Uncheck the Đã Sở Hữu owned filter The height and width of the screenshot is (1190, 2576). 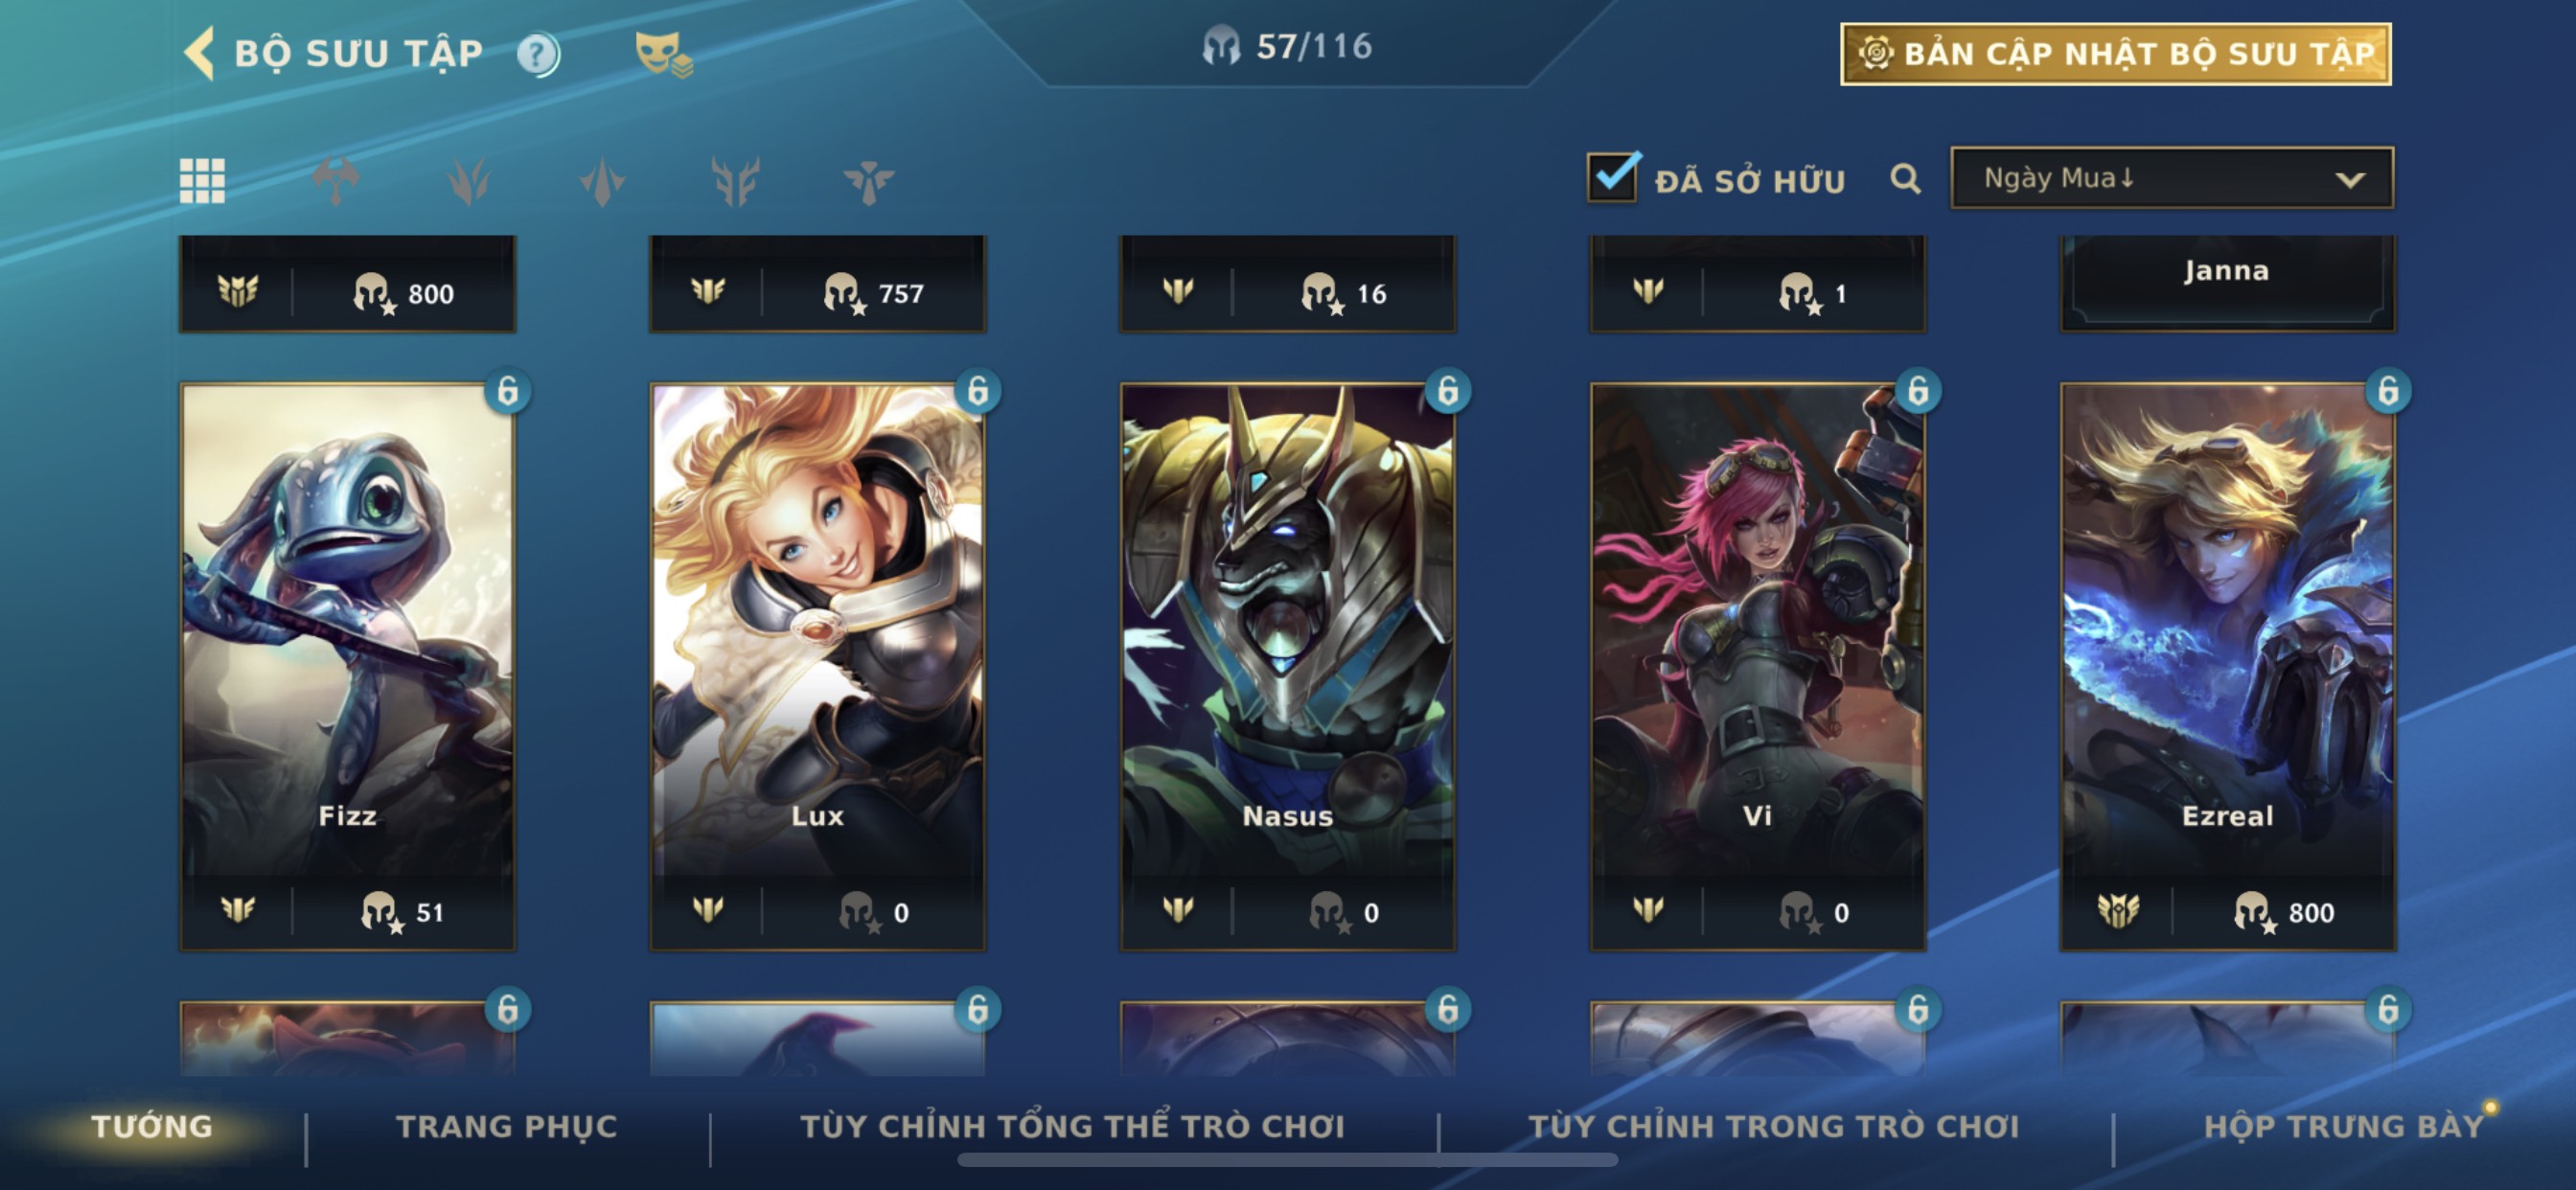[x=1613, y=177]
